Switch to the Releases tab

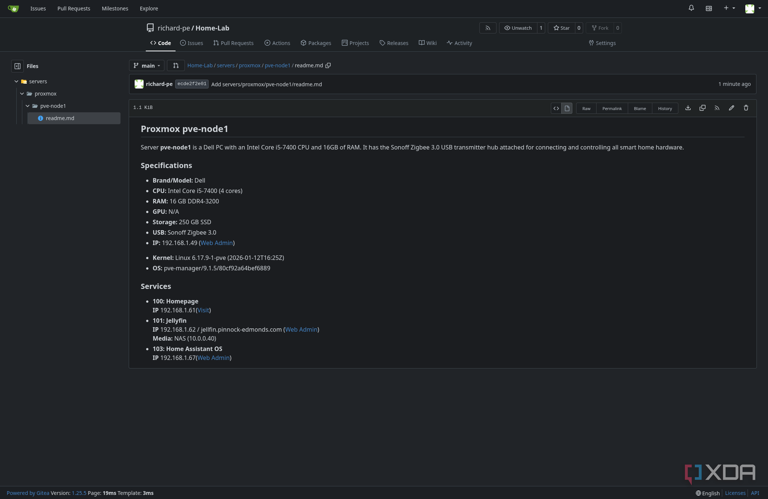pos(394,43)
